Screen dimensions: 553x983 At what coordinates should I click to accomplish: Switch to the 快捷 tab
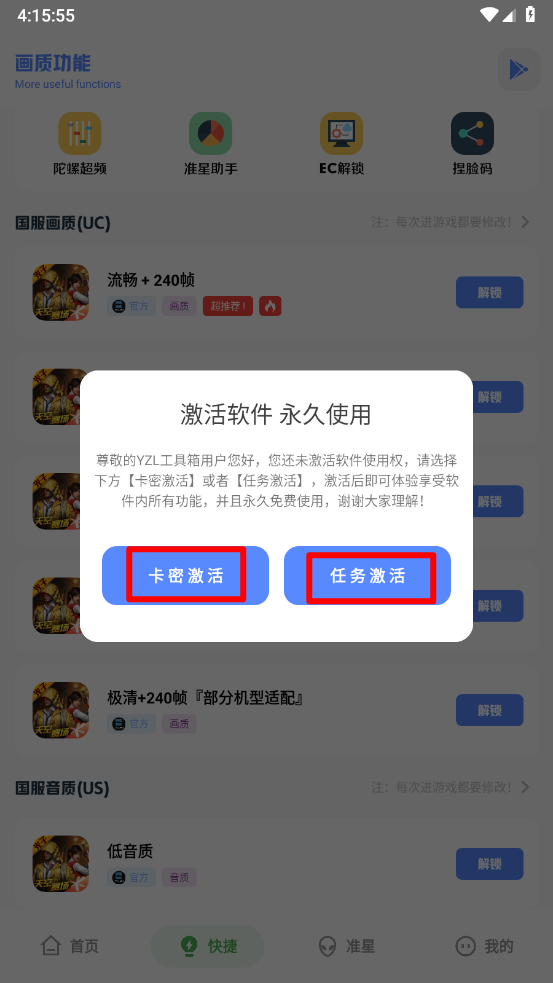click(208, 945)
